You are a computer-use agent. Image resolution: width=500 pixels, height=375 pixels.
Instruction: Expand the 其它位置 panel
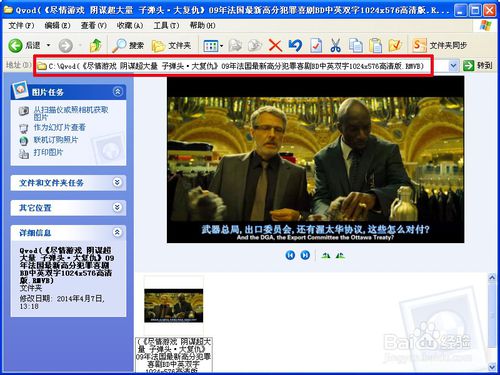[x=117, y=207]
